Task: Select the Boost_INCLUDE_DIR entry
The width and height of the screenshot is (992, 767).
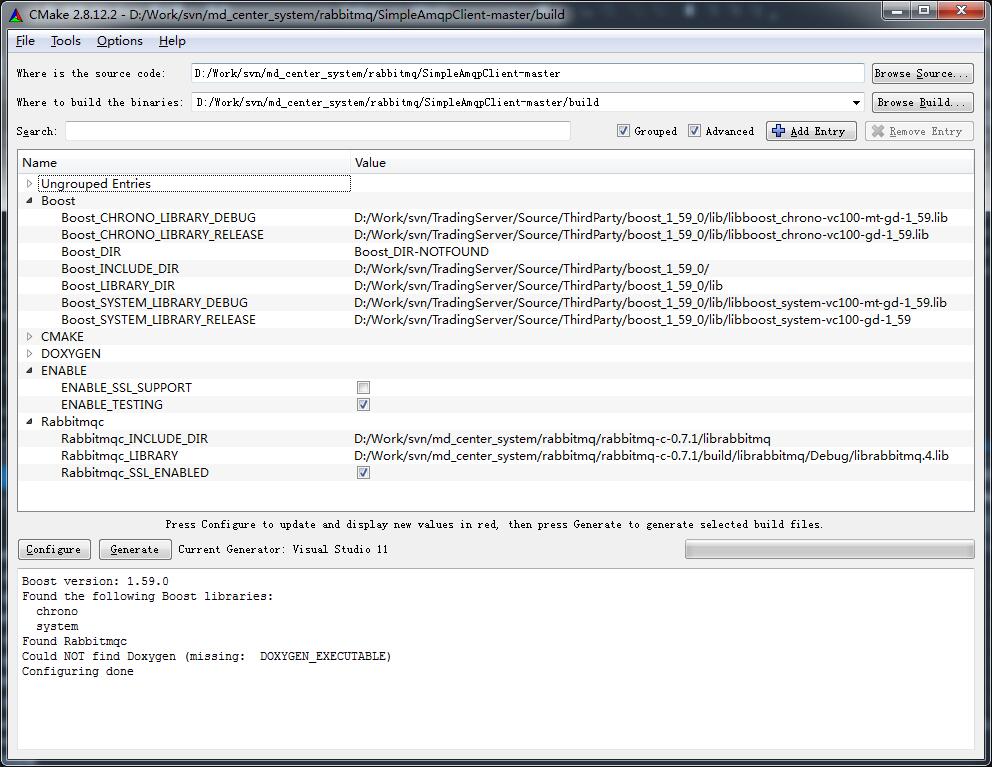Action: (x=120, y=269)
